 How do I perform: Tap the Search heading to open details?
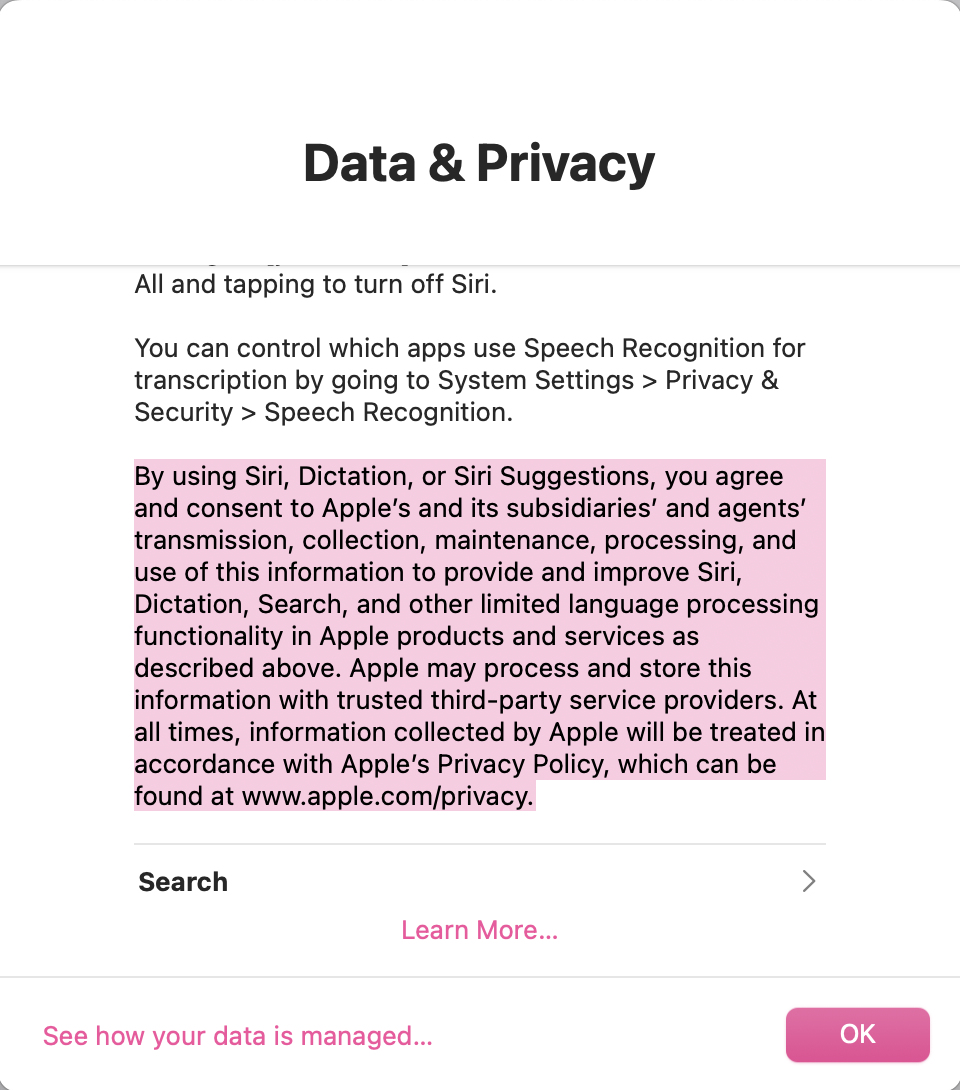tap(183, 881)
